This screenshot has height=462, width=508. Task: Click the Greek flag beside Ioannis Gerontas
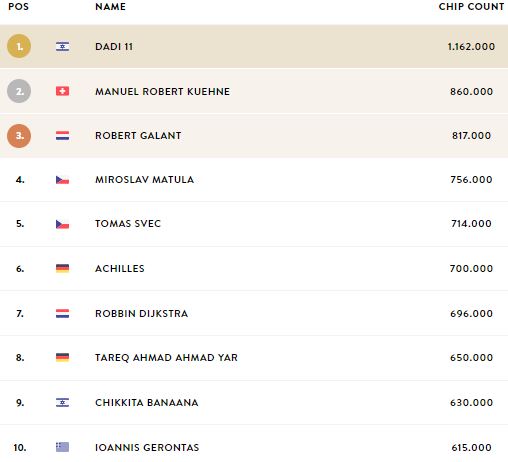(x=62, y=447)
